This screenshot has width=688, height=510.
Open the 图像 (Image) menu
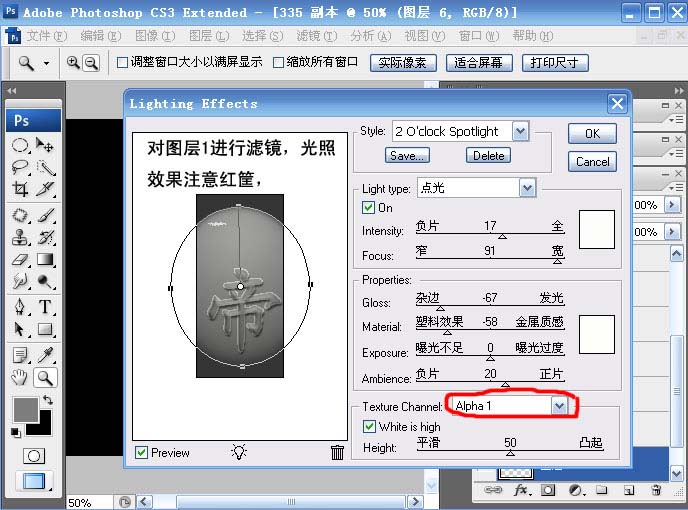pos(155,36)
